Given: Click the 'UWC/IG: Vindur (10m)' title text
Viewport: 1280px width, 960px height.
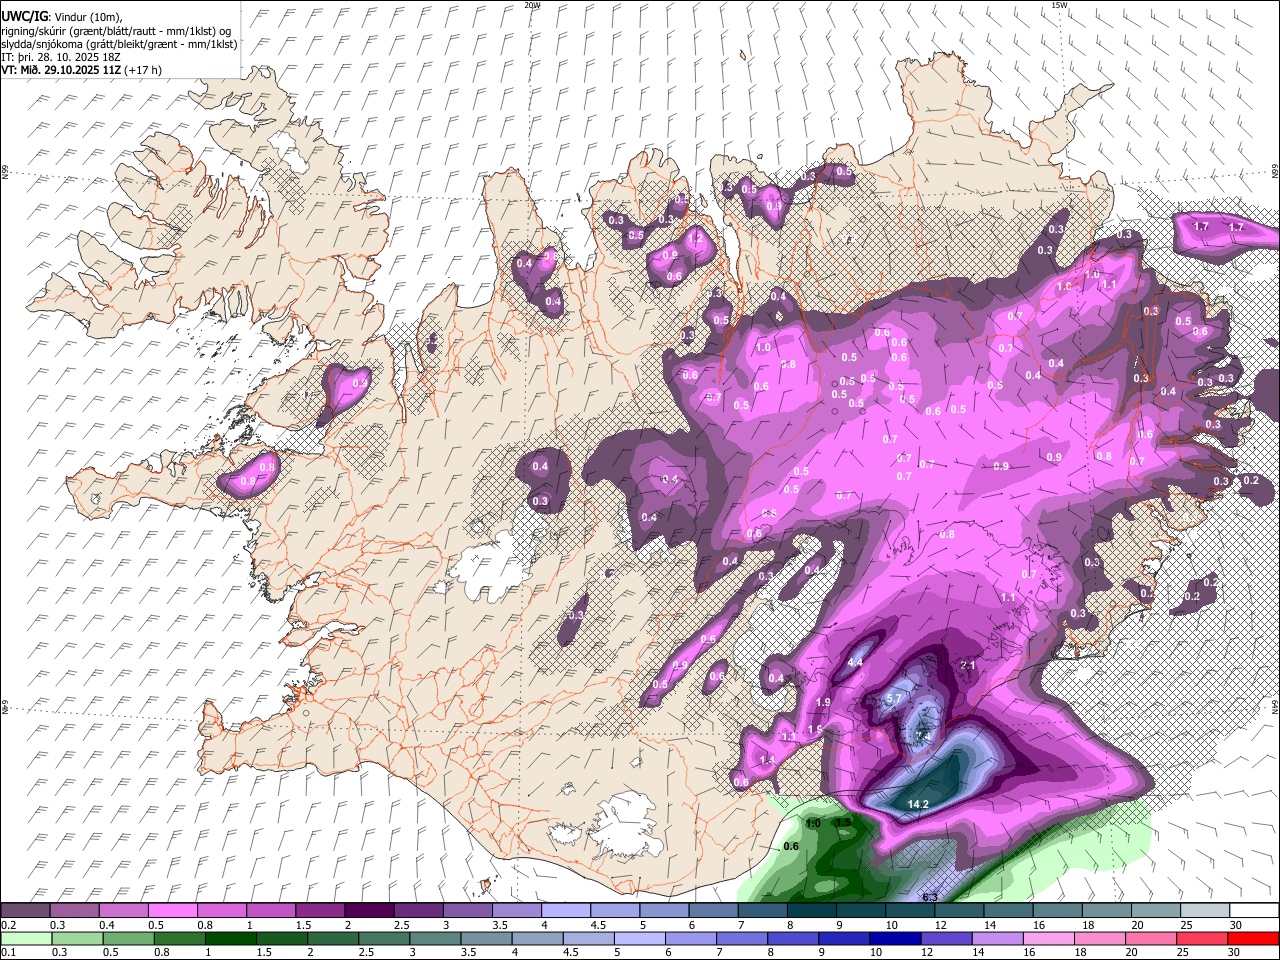Looking at the screenshot, I should (x=62, y=17).
